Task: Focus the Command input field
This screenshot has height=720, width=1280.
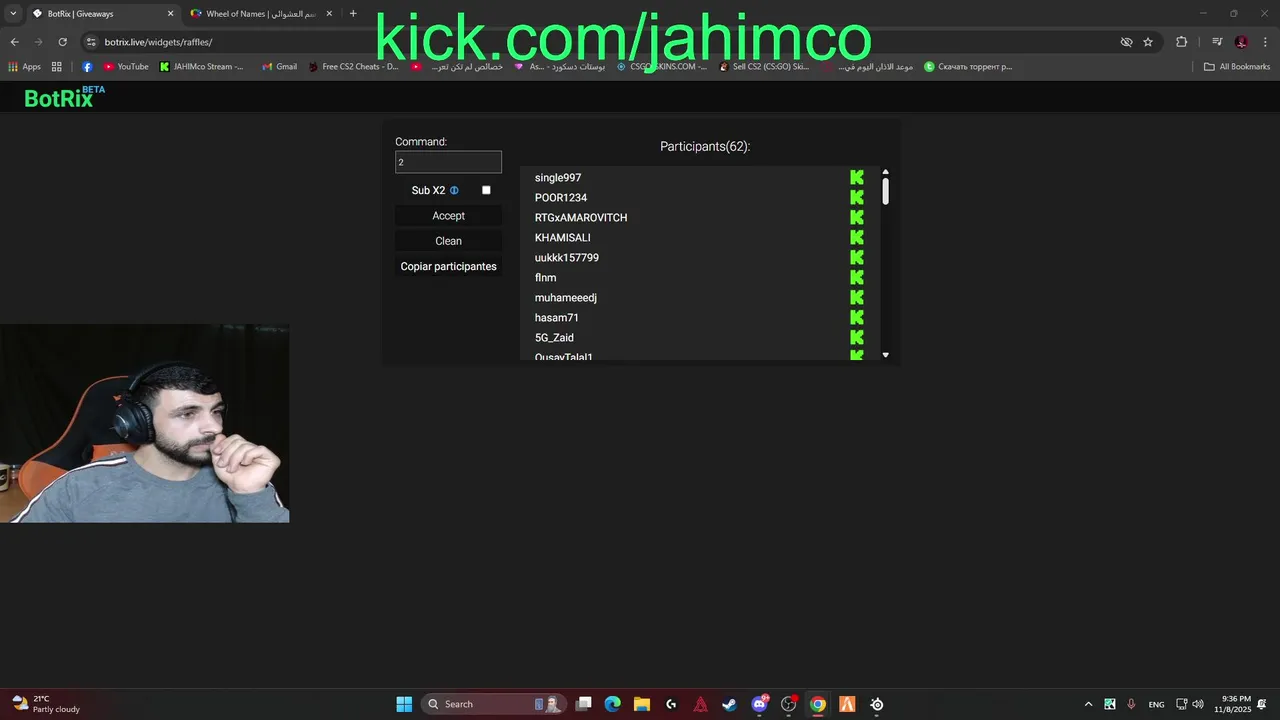Action: pos(448,162)
